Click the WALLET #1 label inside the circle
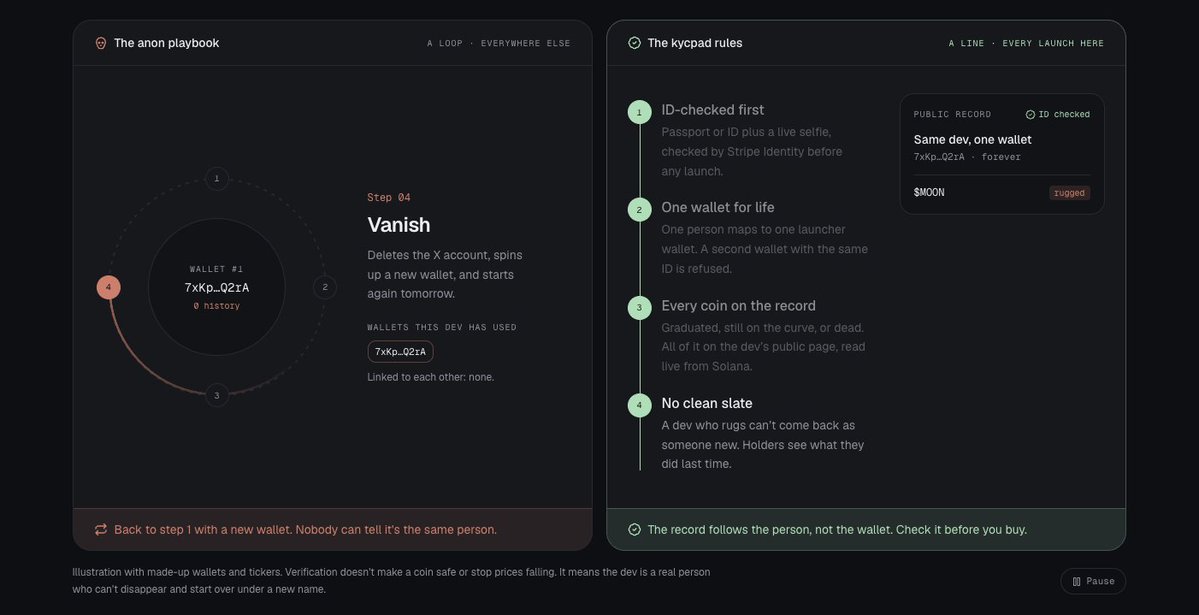Screen dimensions: 1199x615 tap(216, 269)
